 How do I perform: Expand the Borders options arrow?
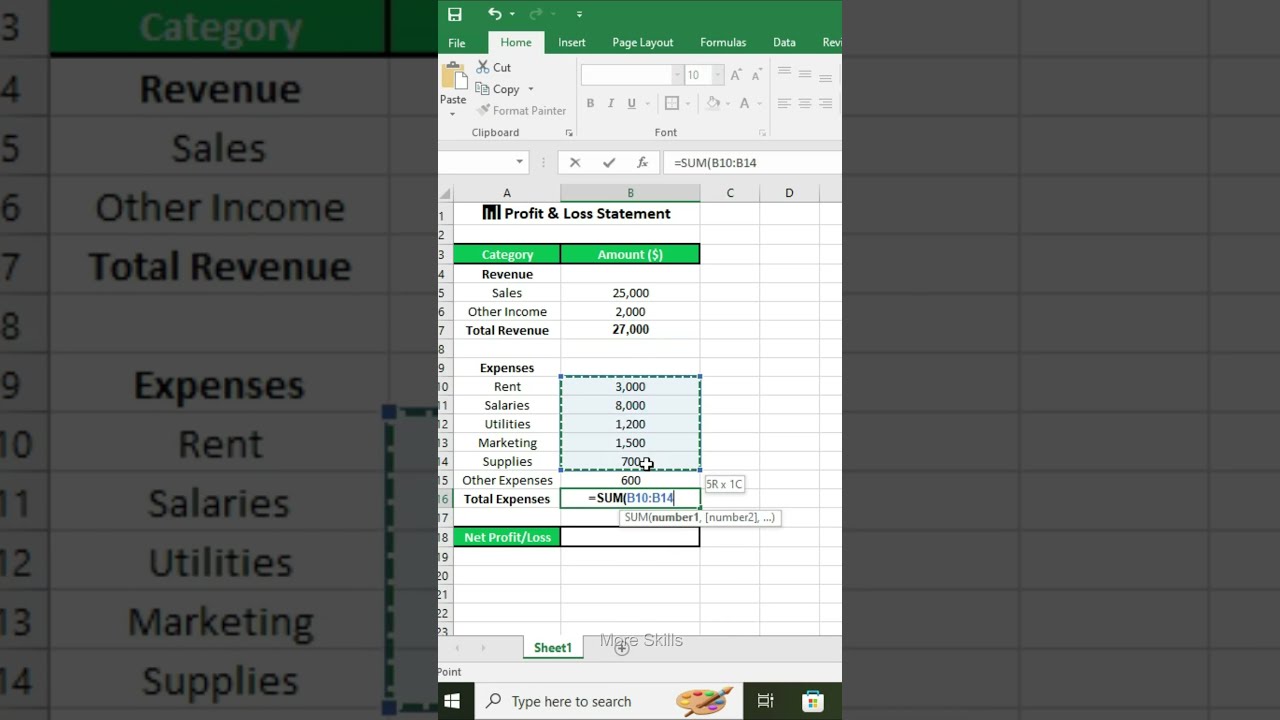(688, 103)
